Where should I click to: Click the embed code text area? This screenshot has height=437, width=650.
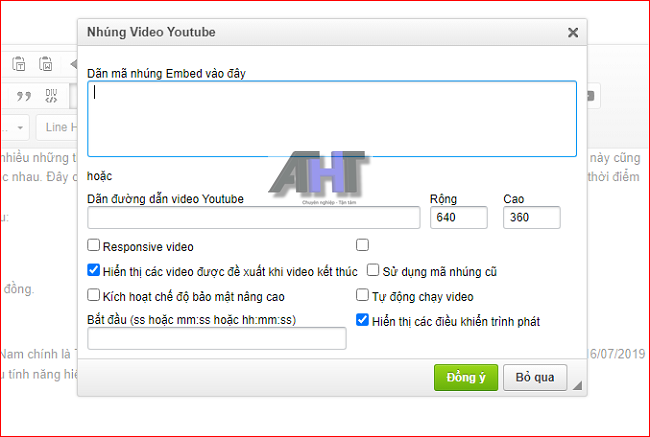pos(332,119)
